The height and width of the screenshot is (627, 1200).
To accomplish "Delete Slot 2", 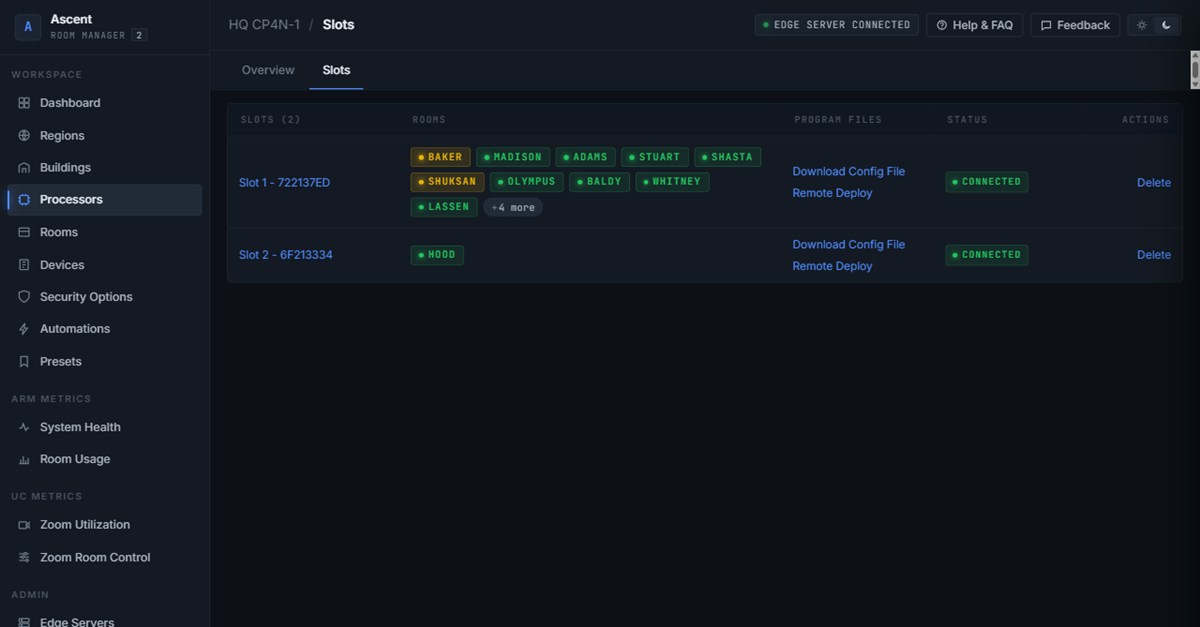I will [1154, 255].
